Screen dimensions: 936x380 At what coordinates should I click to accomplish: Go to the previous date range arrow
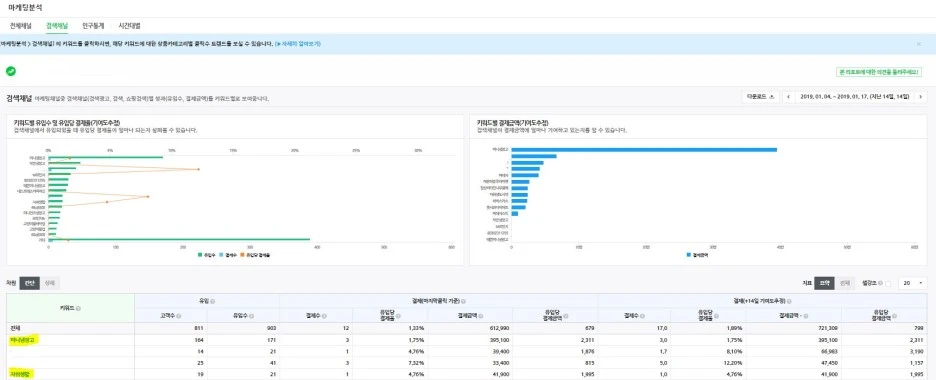click(x=789, y=96)
